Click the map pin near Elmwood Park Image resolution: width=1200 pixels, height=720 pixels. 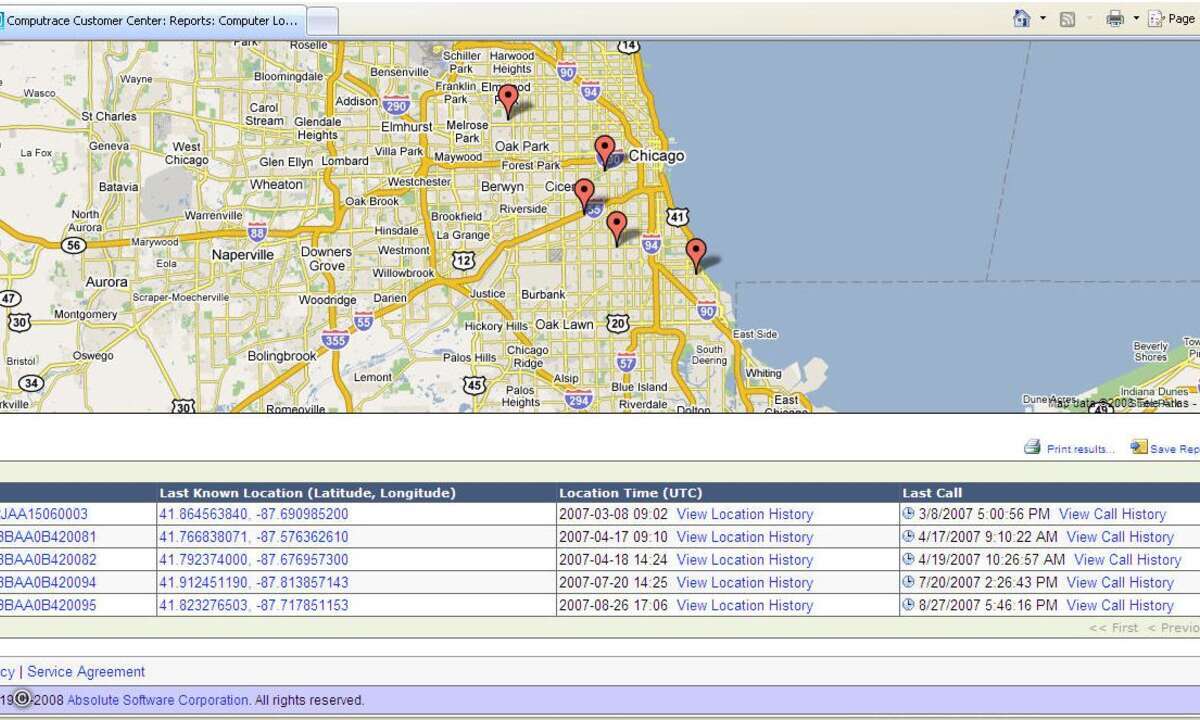[x=508, y=99]
